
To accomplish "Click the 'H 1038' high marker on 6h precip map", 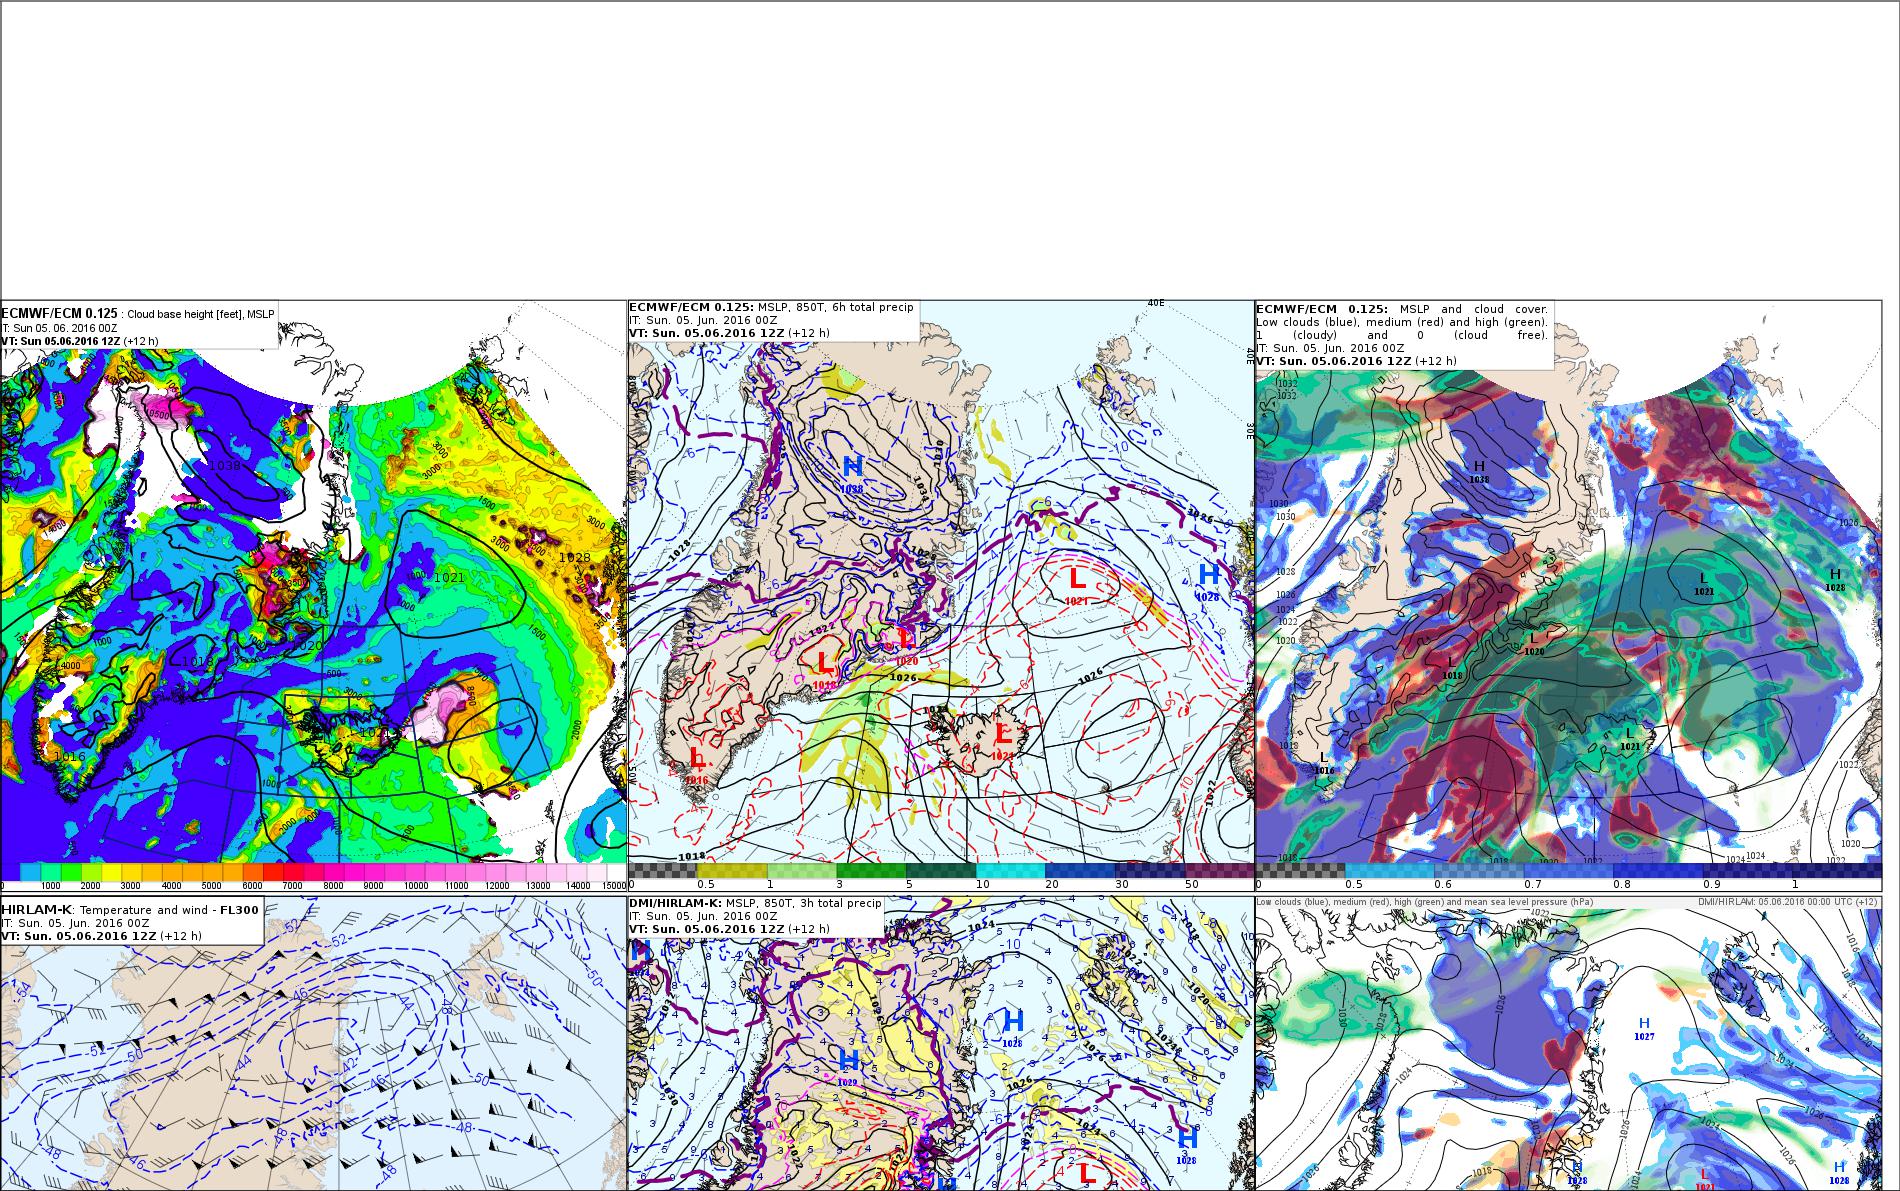I will (x=853, y=474).
